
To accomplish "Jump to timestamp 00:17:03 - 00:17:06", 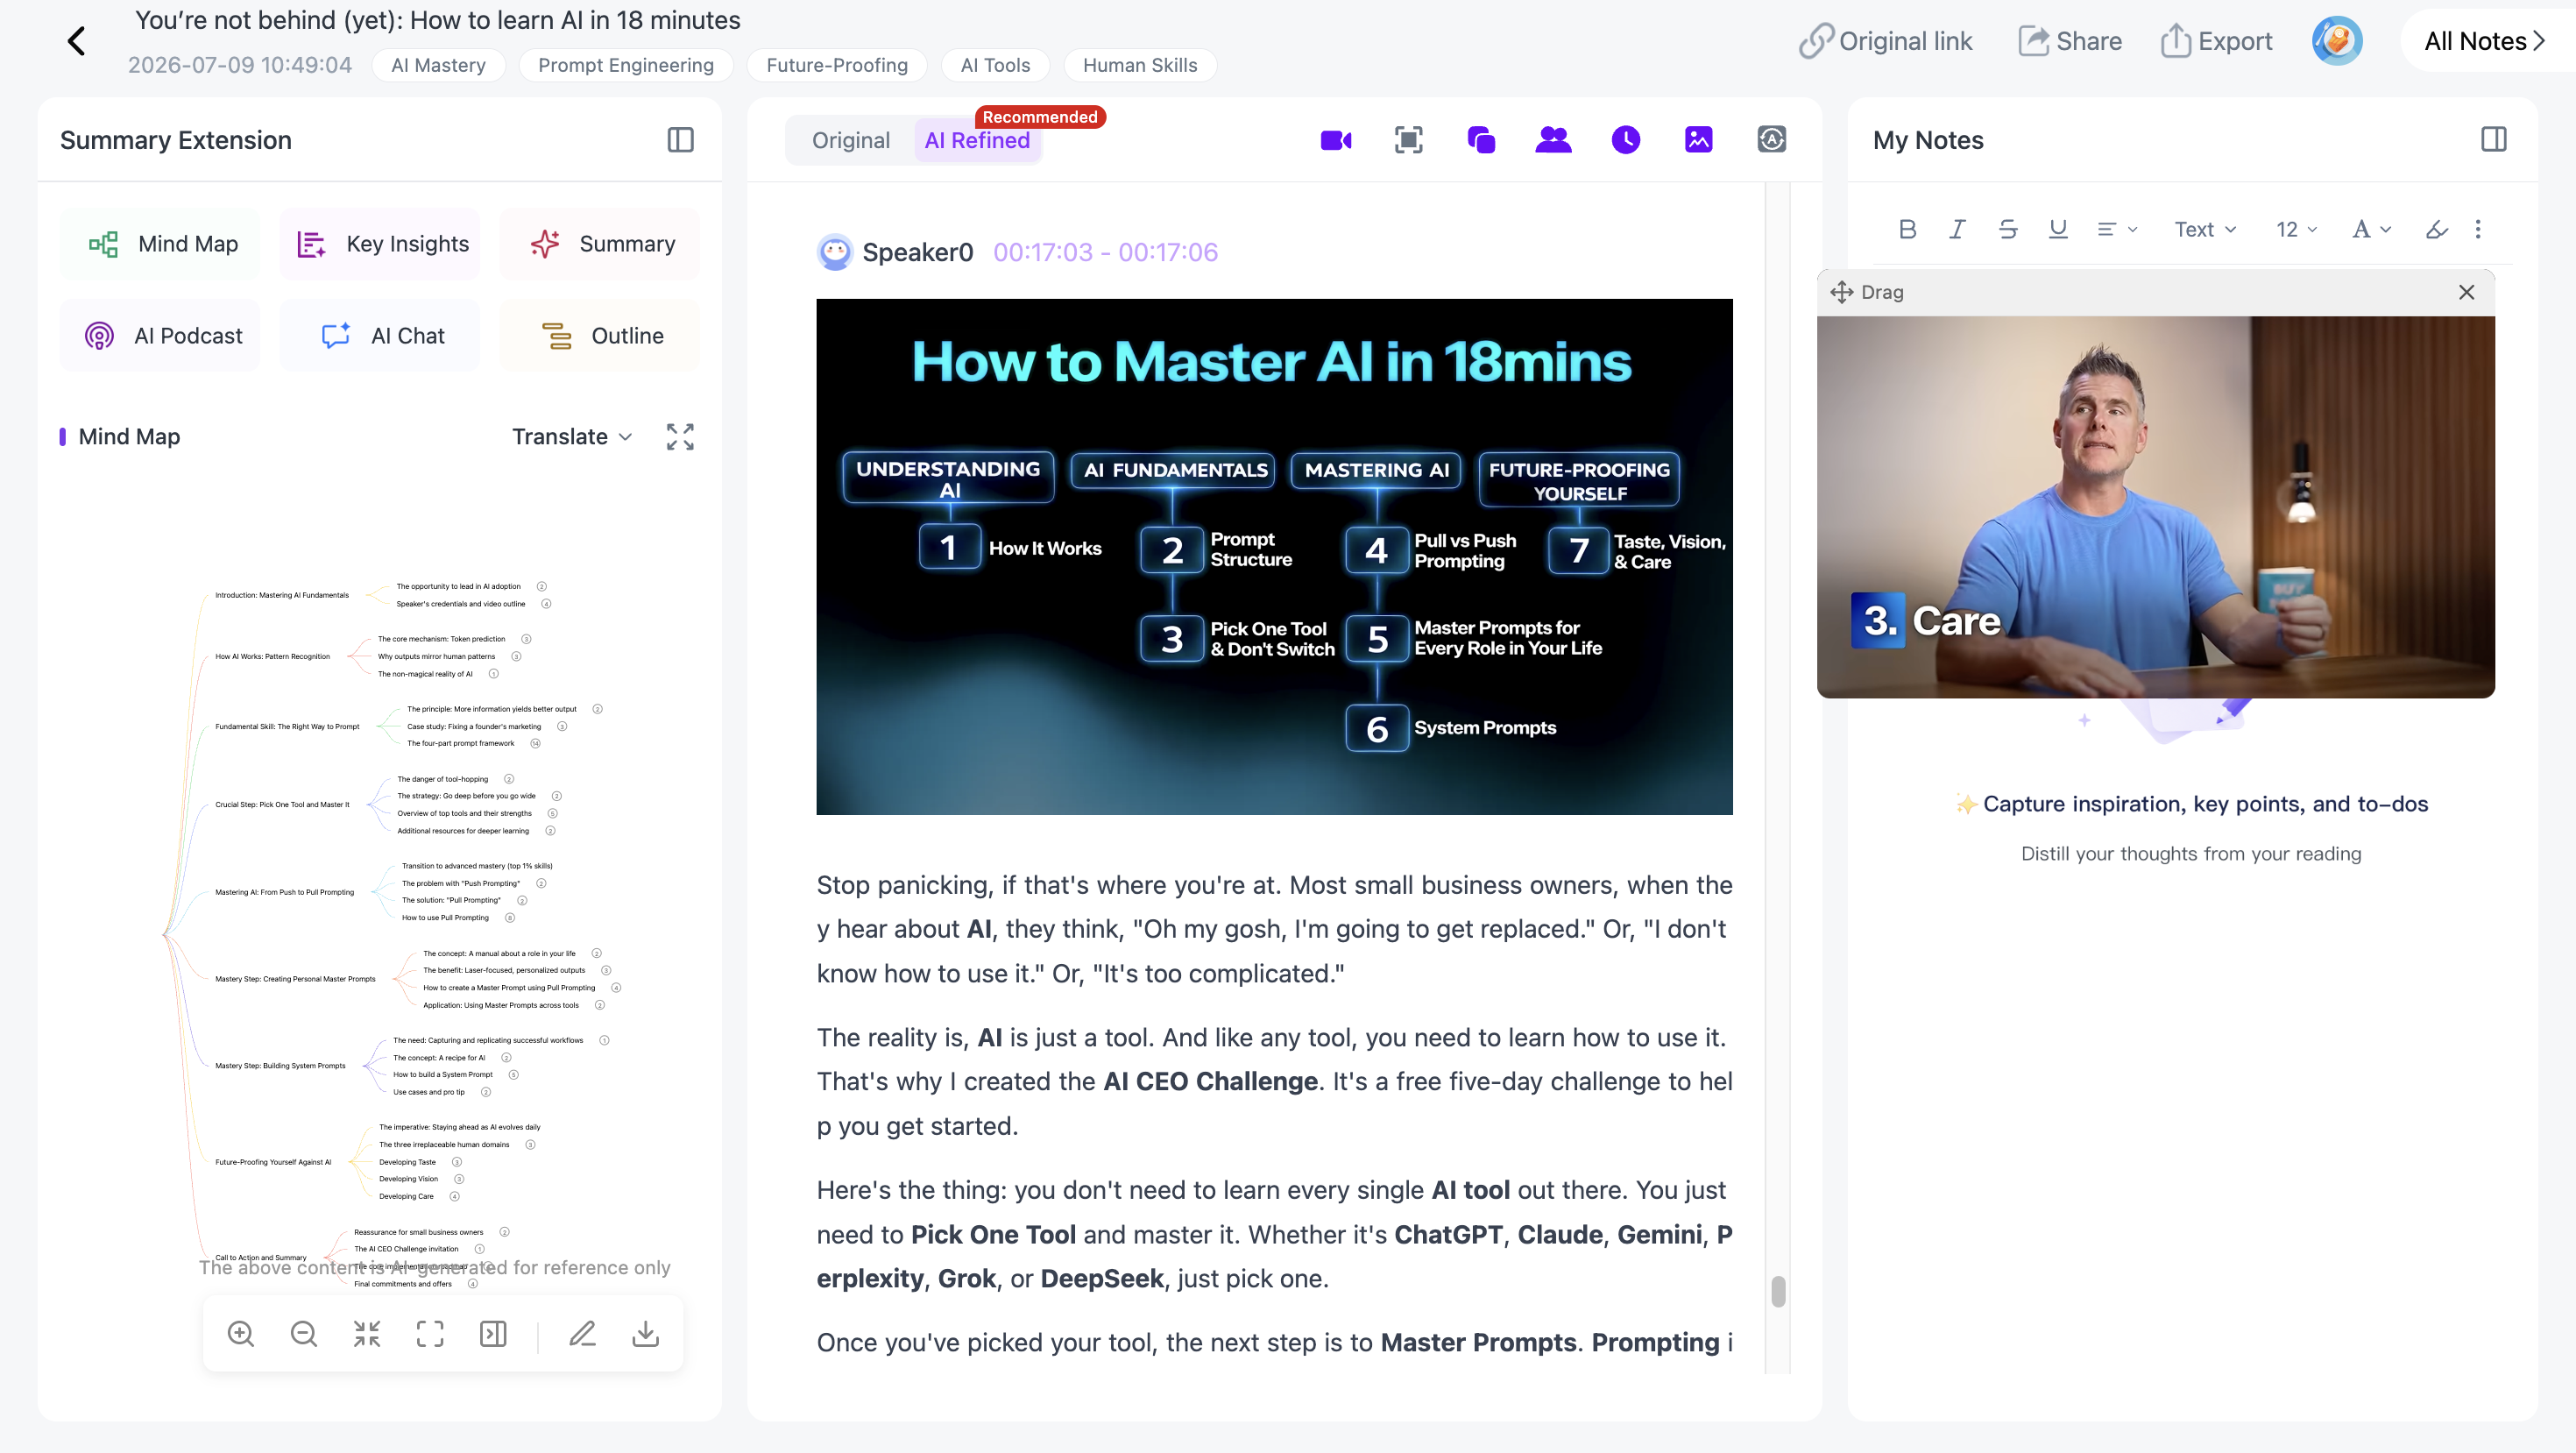I will pyautogui.click(x=1105, y=252).
